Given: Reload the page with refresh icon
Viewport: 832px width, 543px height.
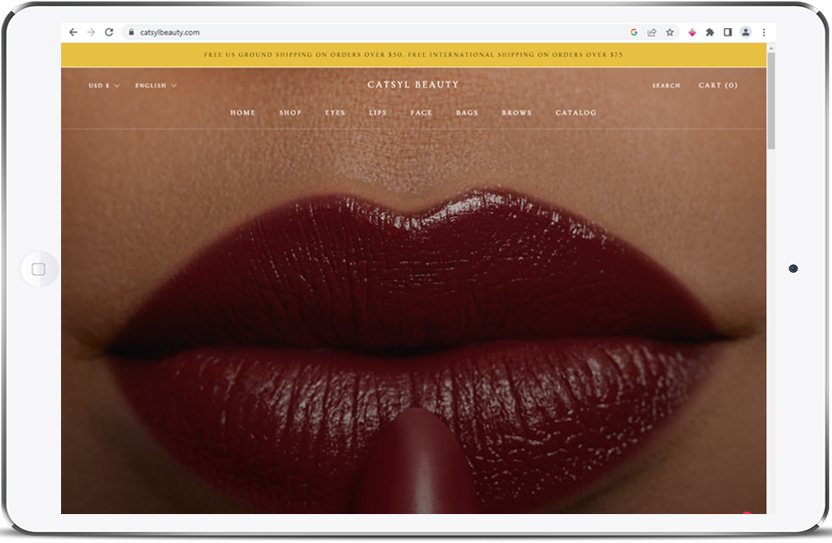Looking at the screenshot, I should (109, 32).
